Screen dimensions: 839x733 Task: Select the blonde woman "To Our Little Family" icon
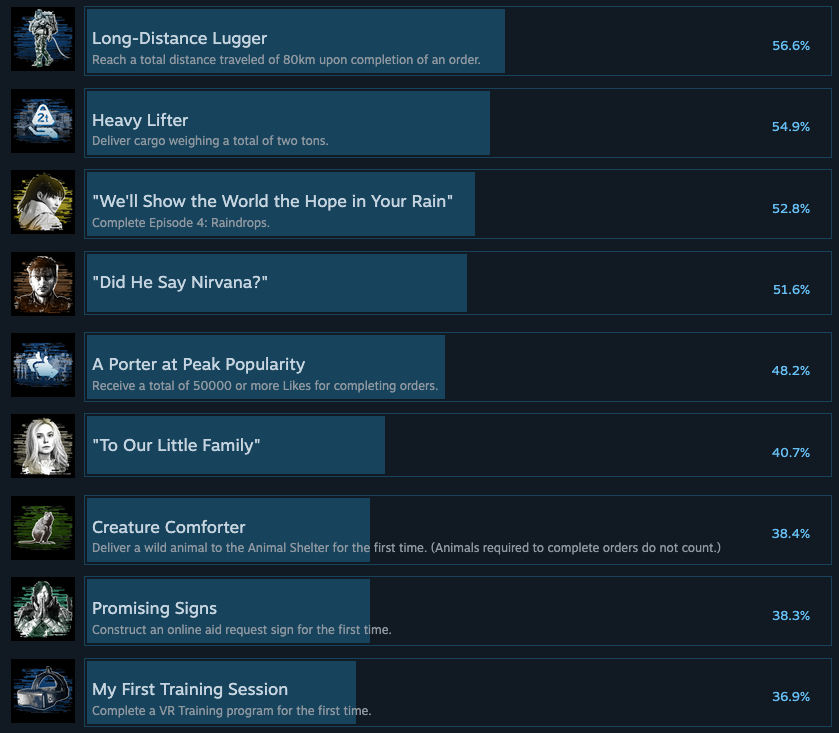tap(43, 446)
